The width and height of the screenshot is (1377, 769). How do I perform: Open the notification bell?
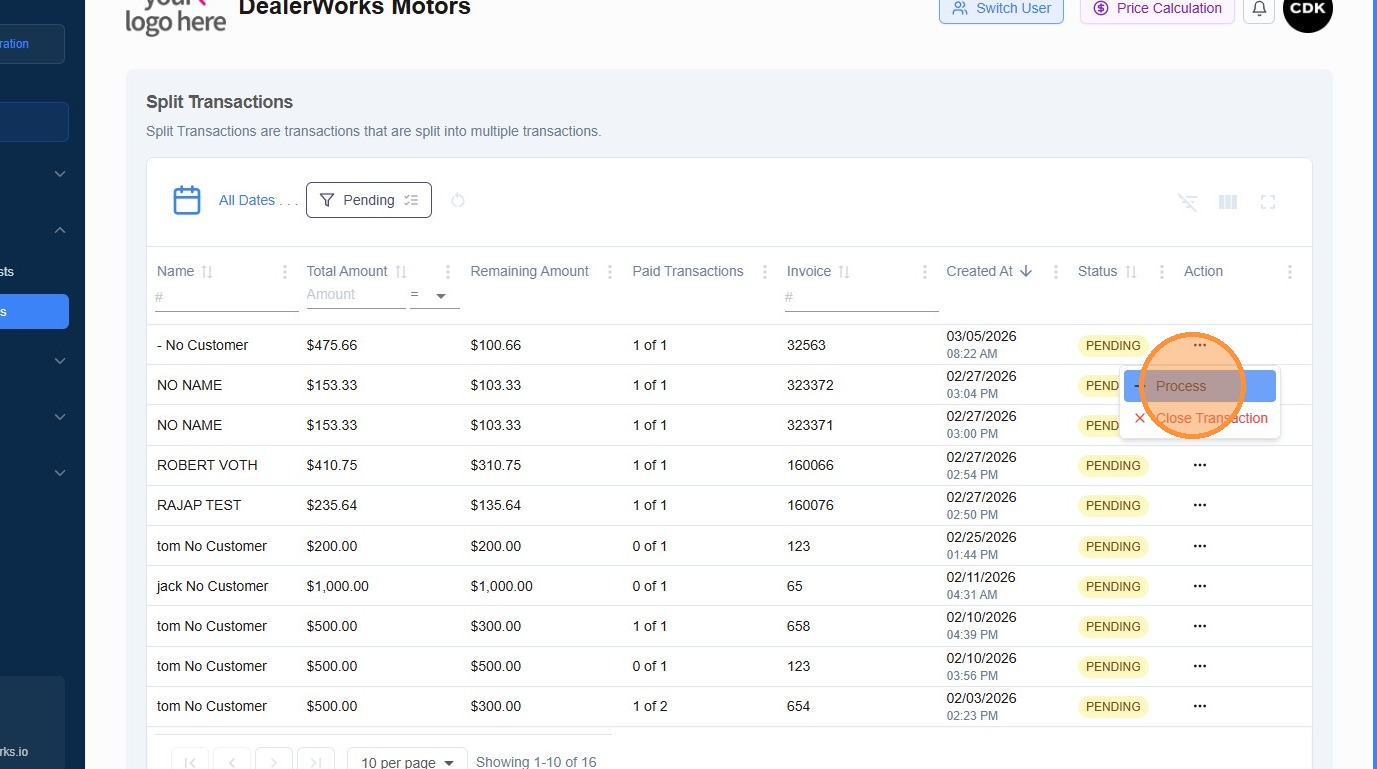click(x=1259, y=9)
